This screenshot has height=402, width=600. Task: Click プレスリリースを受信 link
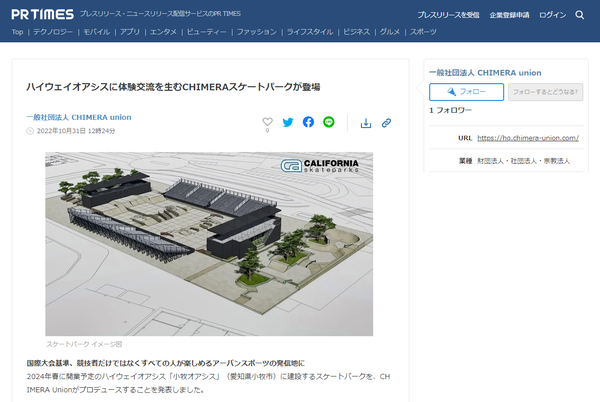pyautogui.click(x=448, y=15)
